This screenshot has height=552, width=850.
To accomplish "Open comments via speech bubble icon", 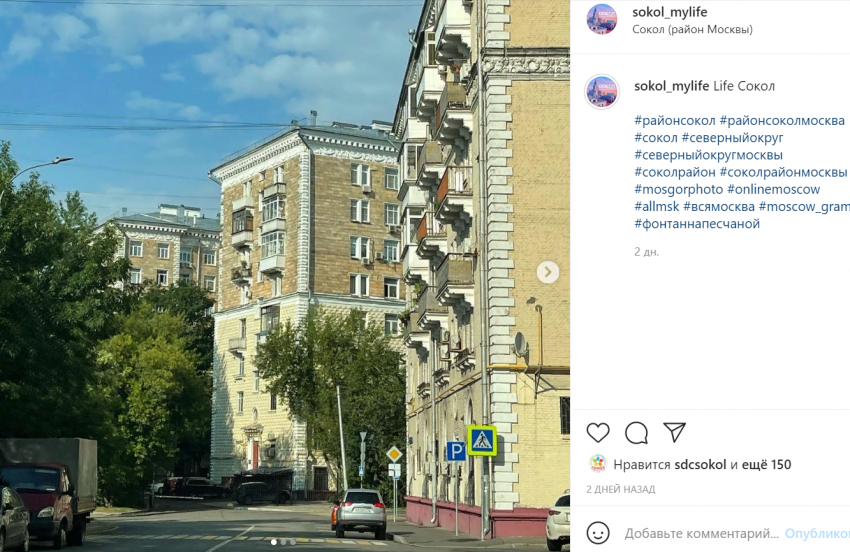I will point(636,433).
